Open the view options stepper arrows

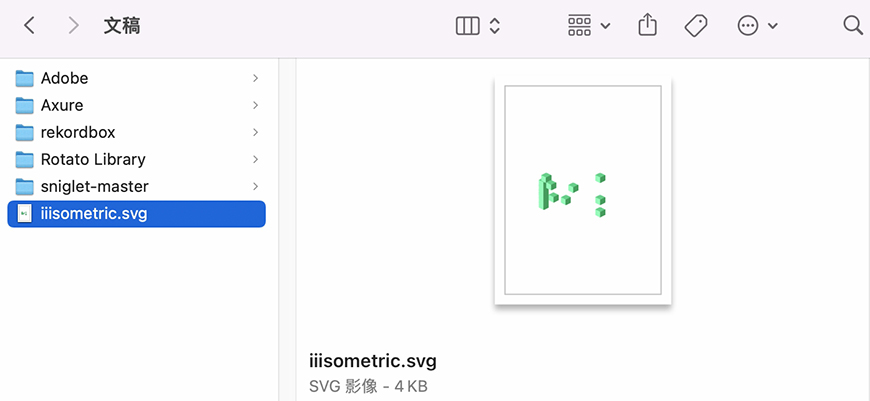[x=494, y=26]
